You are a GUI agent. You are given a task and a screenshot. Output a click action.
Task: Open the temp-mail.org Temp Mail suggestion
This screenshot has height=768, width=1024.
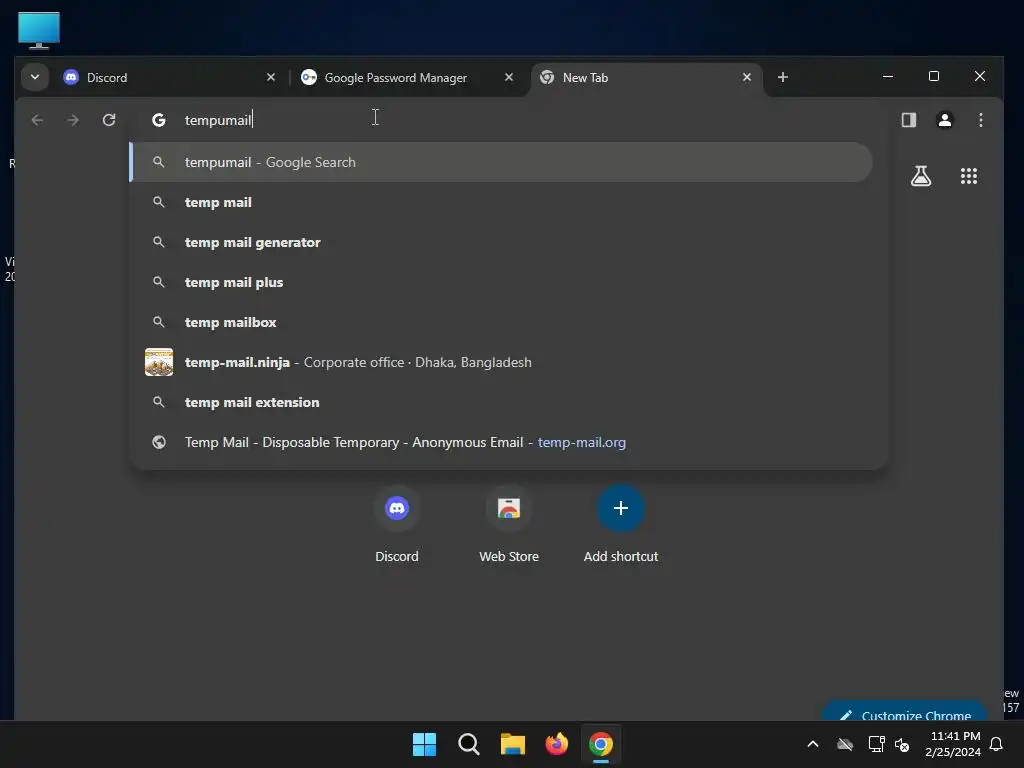pos(501,442)
